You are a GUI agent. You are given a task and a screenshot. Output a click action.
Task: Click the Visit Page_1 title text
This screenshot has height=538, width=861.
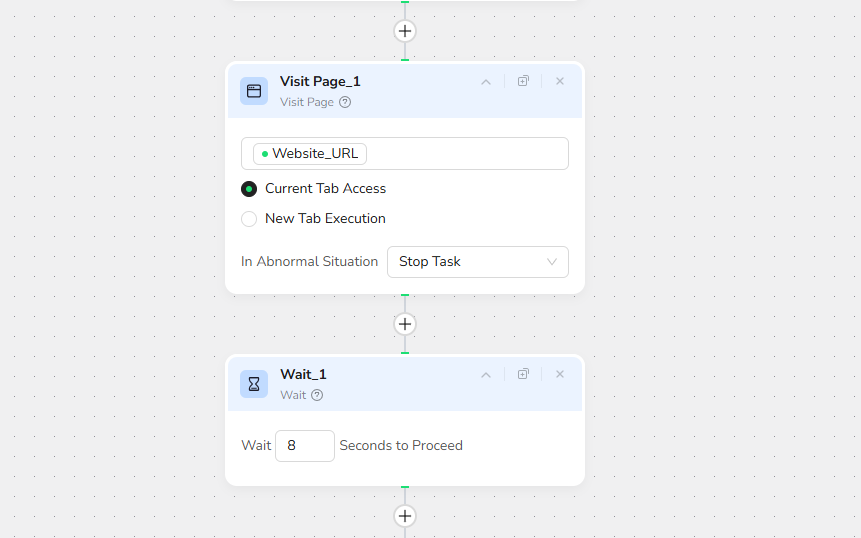point(320,82)
